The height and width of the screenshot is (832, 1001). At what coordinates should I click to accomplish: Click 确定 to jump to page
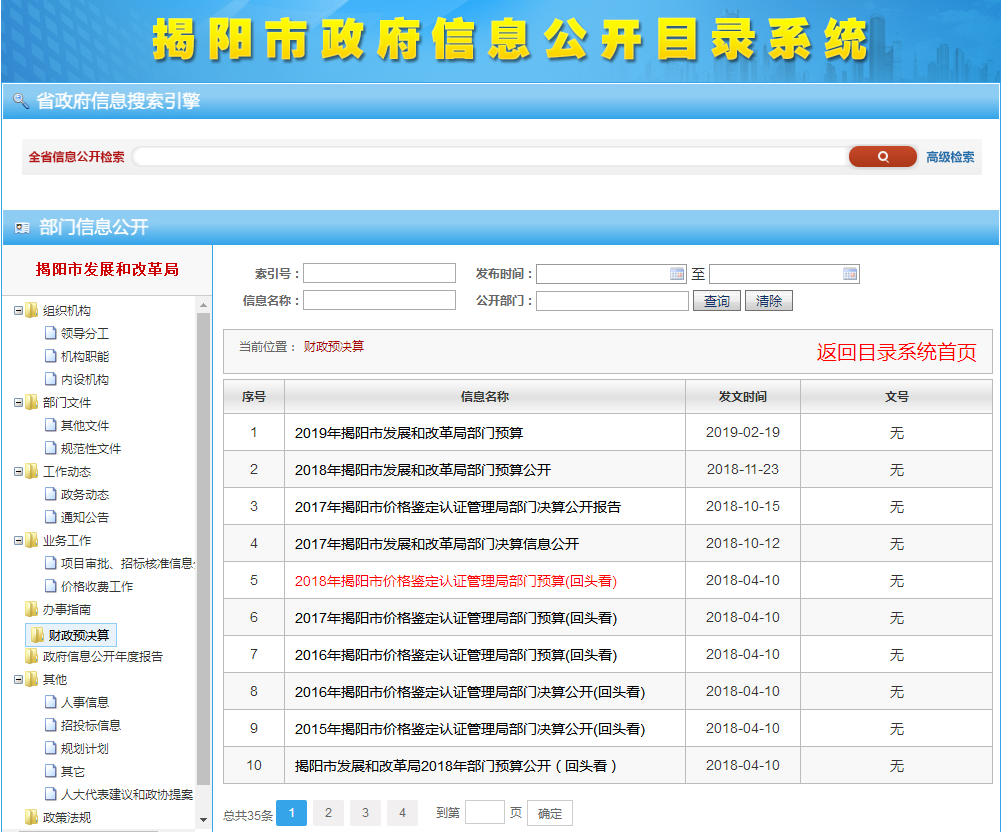coord(550,813)
